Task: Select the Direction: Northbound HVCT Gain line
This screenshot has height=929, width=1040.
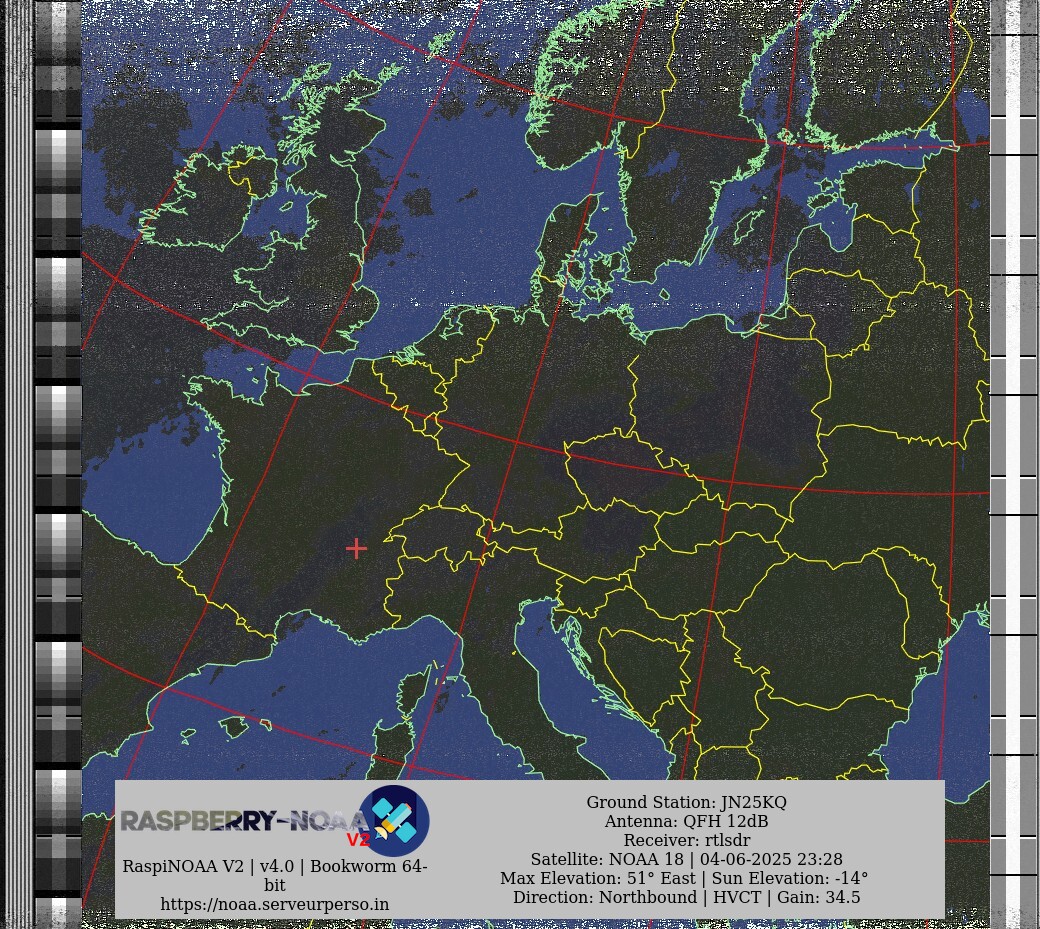Action: point(686,898)
